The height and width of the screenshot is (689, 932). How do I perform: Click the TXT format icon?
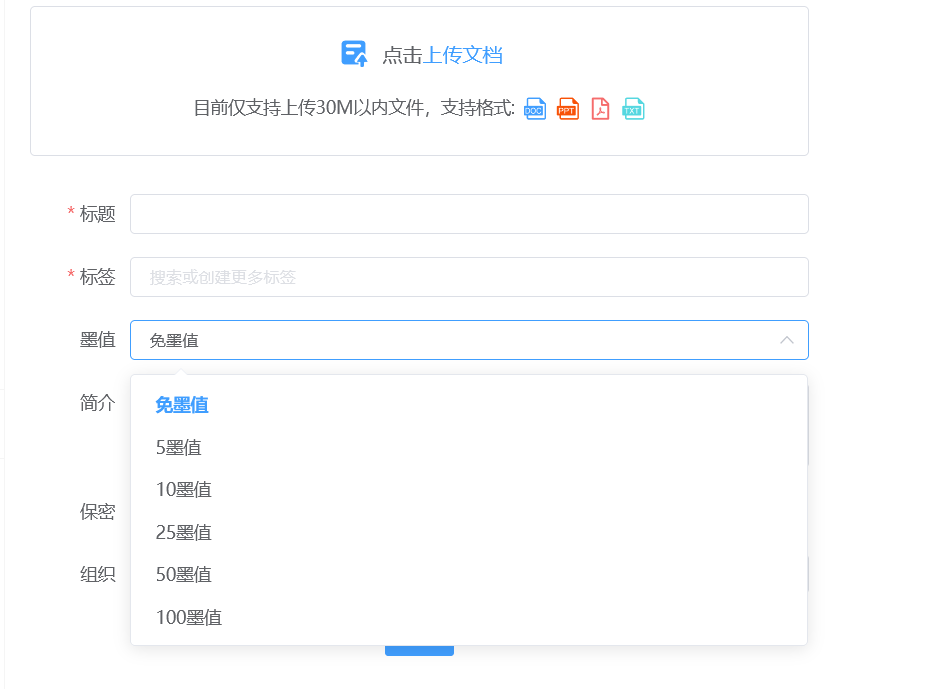[x=633, y=109]
